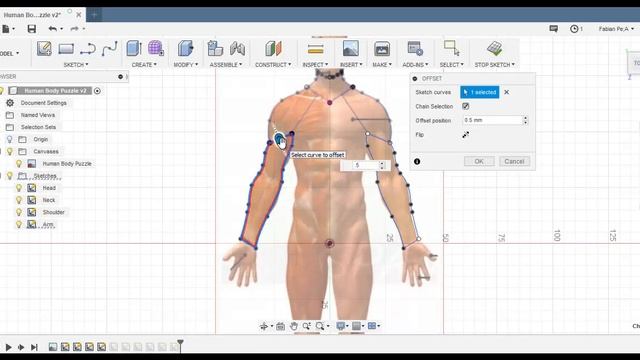Click the Pan hand icon in navigation bar
The width and height of the screenshot is (640, 360).
[293, 326]
